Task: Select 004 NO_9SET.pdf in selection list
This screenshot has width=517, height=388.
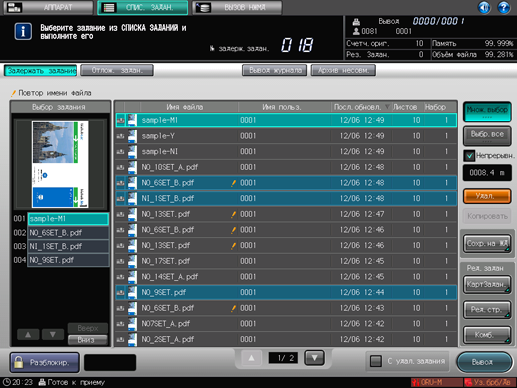Action: (x=68, y=260)
